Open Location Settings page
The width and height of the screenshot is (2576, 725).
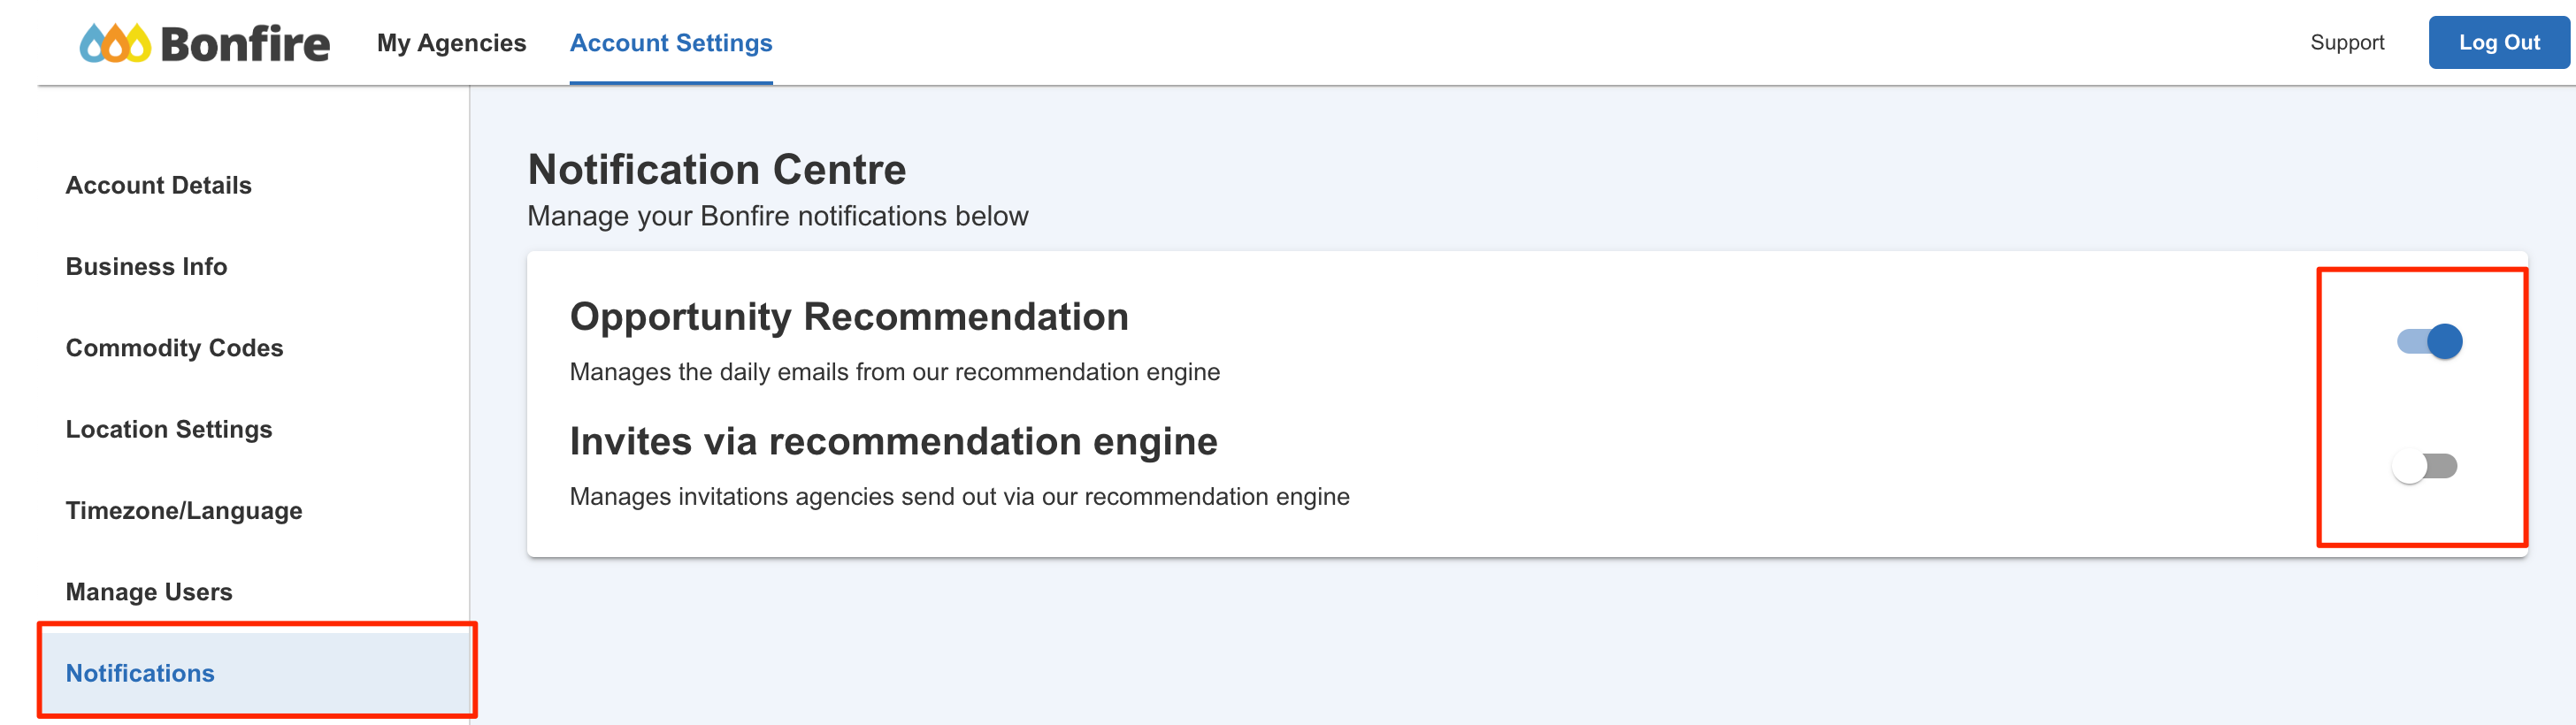pyautogui.click(x=169, y=430)
